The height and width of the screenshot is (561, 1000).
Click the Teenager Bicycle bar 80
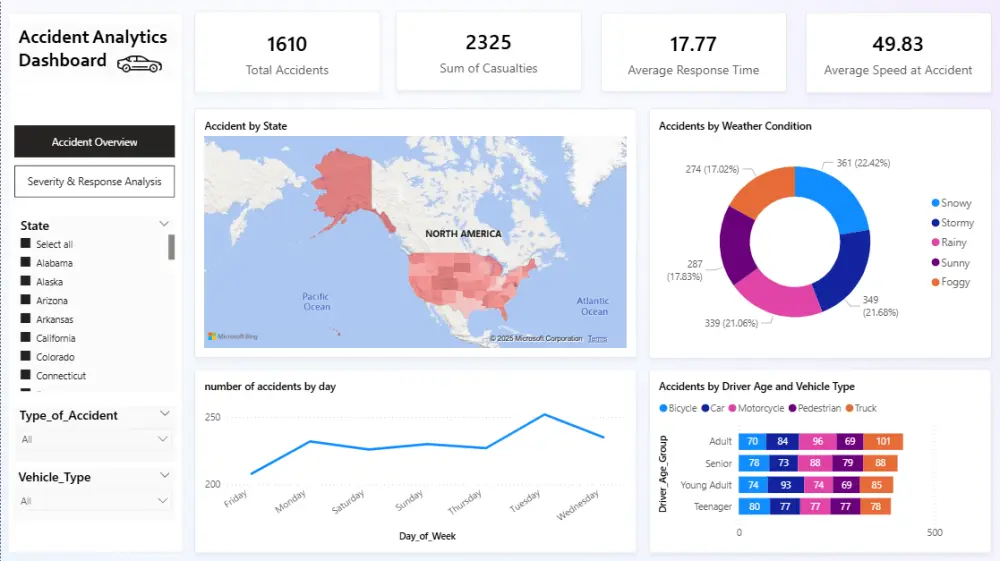[754, 507]
